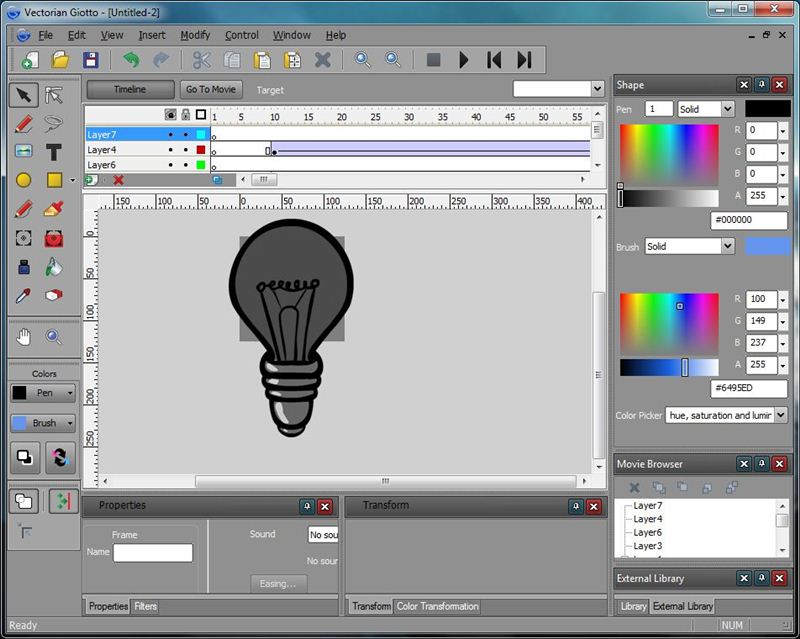Switch to the Color Transformation tab

[438, 606]
